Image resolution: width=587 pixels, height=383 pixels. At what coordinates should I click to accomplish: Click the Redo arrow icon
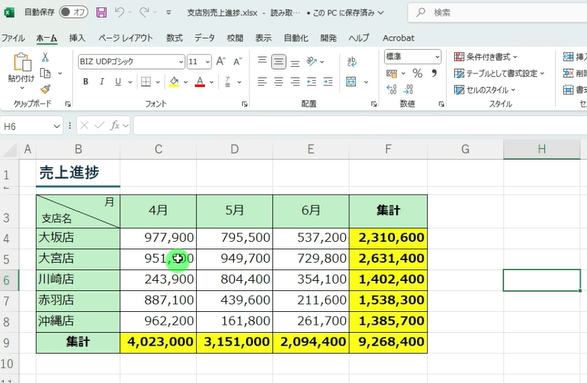[144, 12]
